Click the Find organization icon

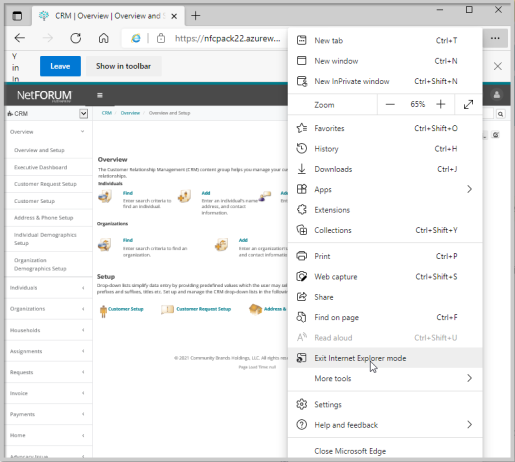coord(105,245)
